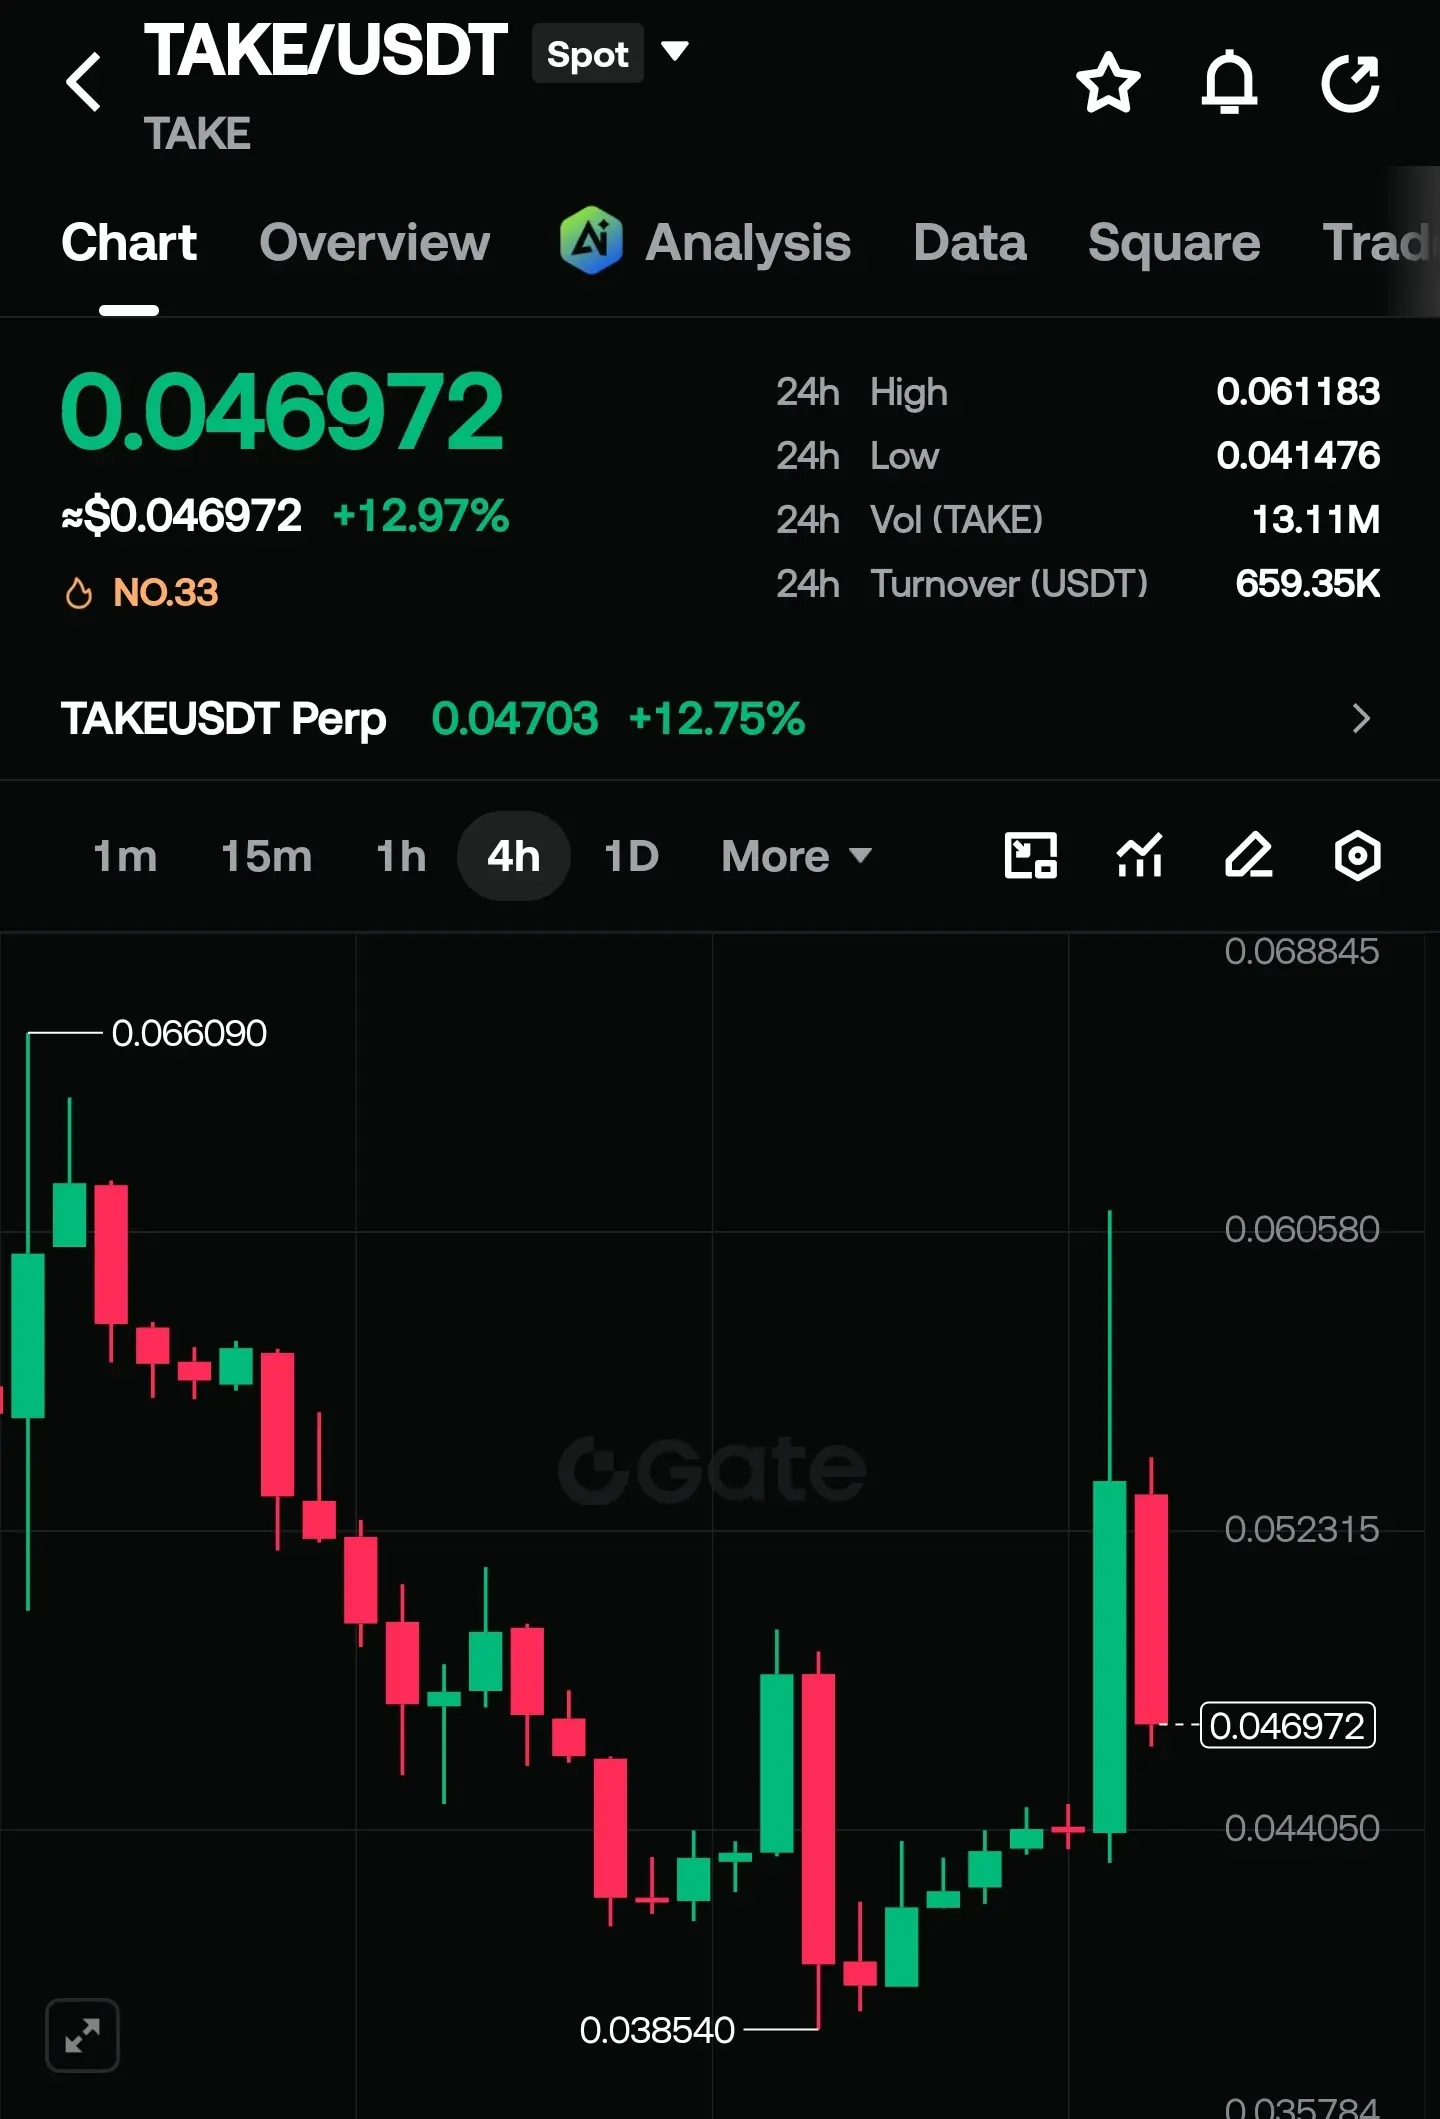Open chart indicators icon
This screenshot has height=2119, width=1440.
tap(1139, 856)
